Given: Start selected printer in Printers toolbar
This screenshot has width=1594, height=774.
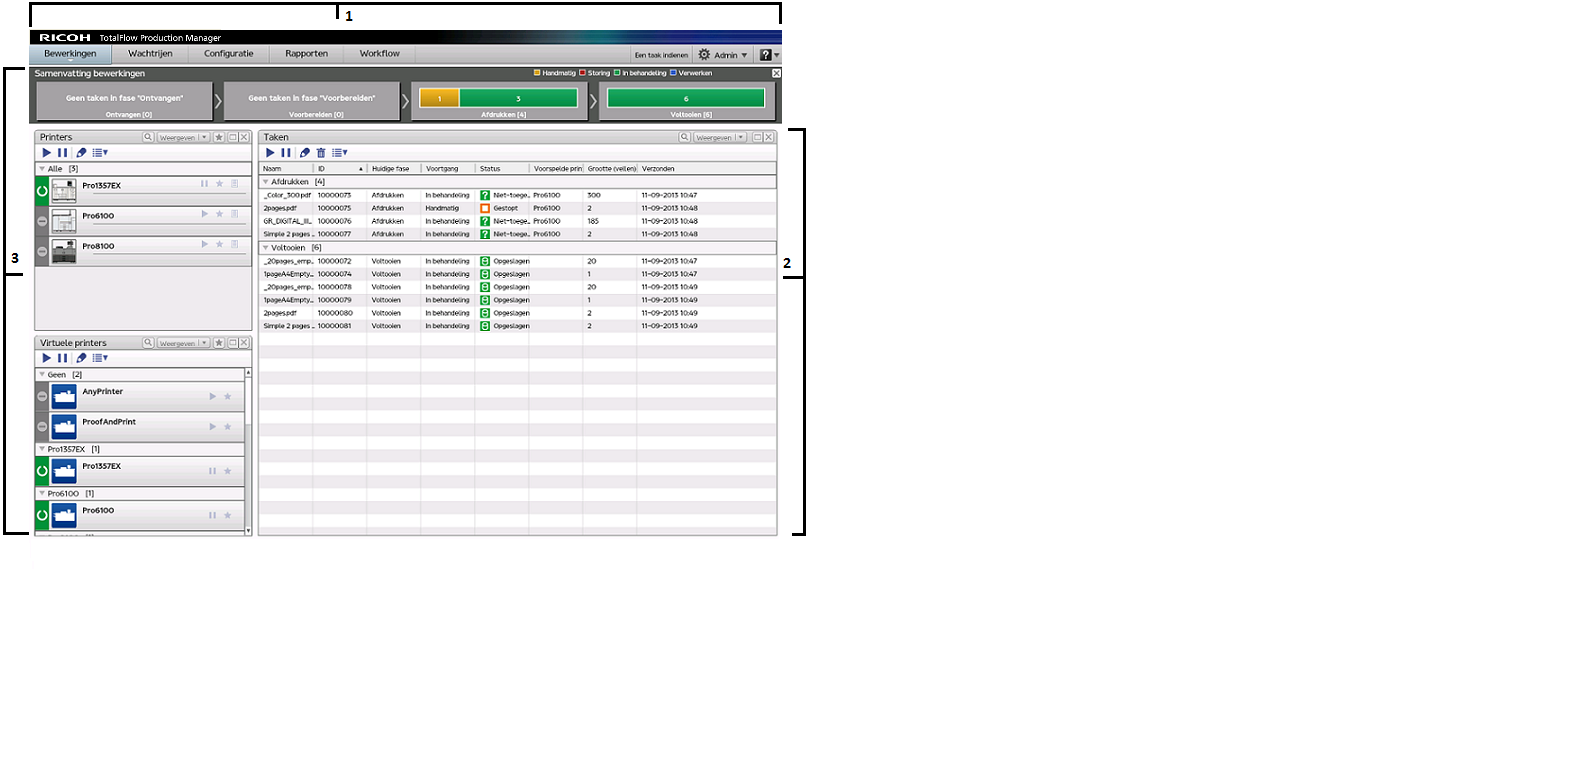Looking at the screenshot, I should click(x=46, y=153).
